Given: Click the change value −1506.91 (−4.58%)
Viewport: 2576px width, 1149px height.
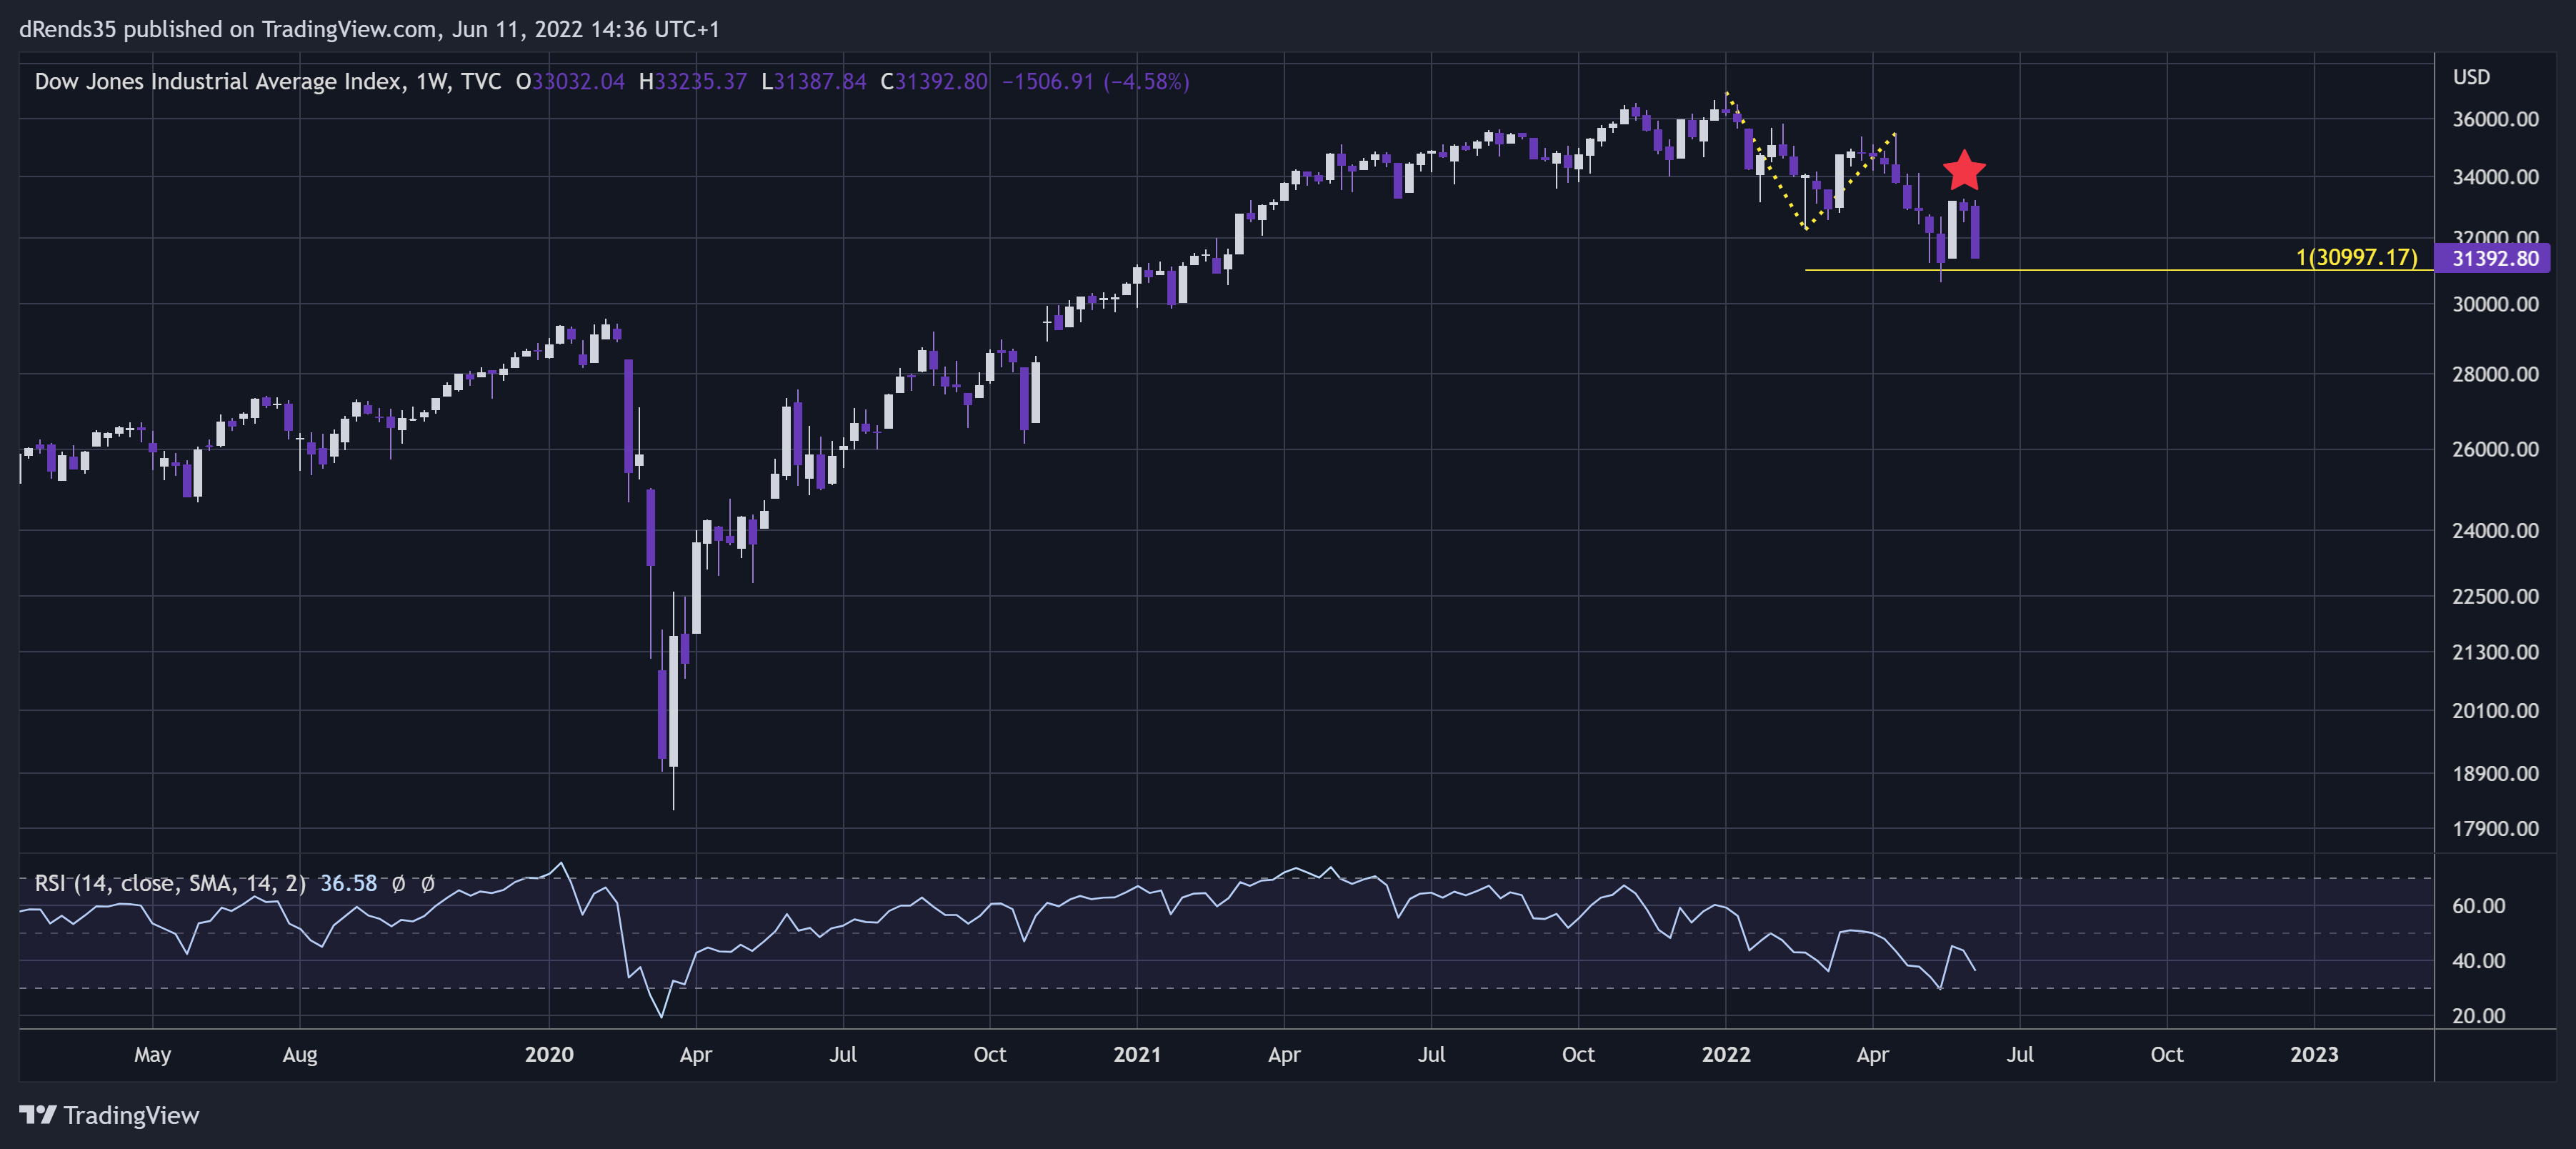Looking at the screenshot, I should tap(1096, 82).
